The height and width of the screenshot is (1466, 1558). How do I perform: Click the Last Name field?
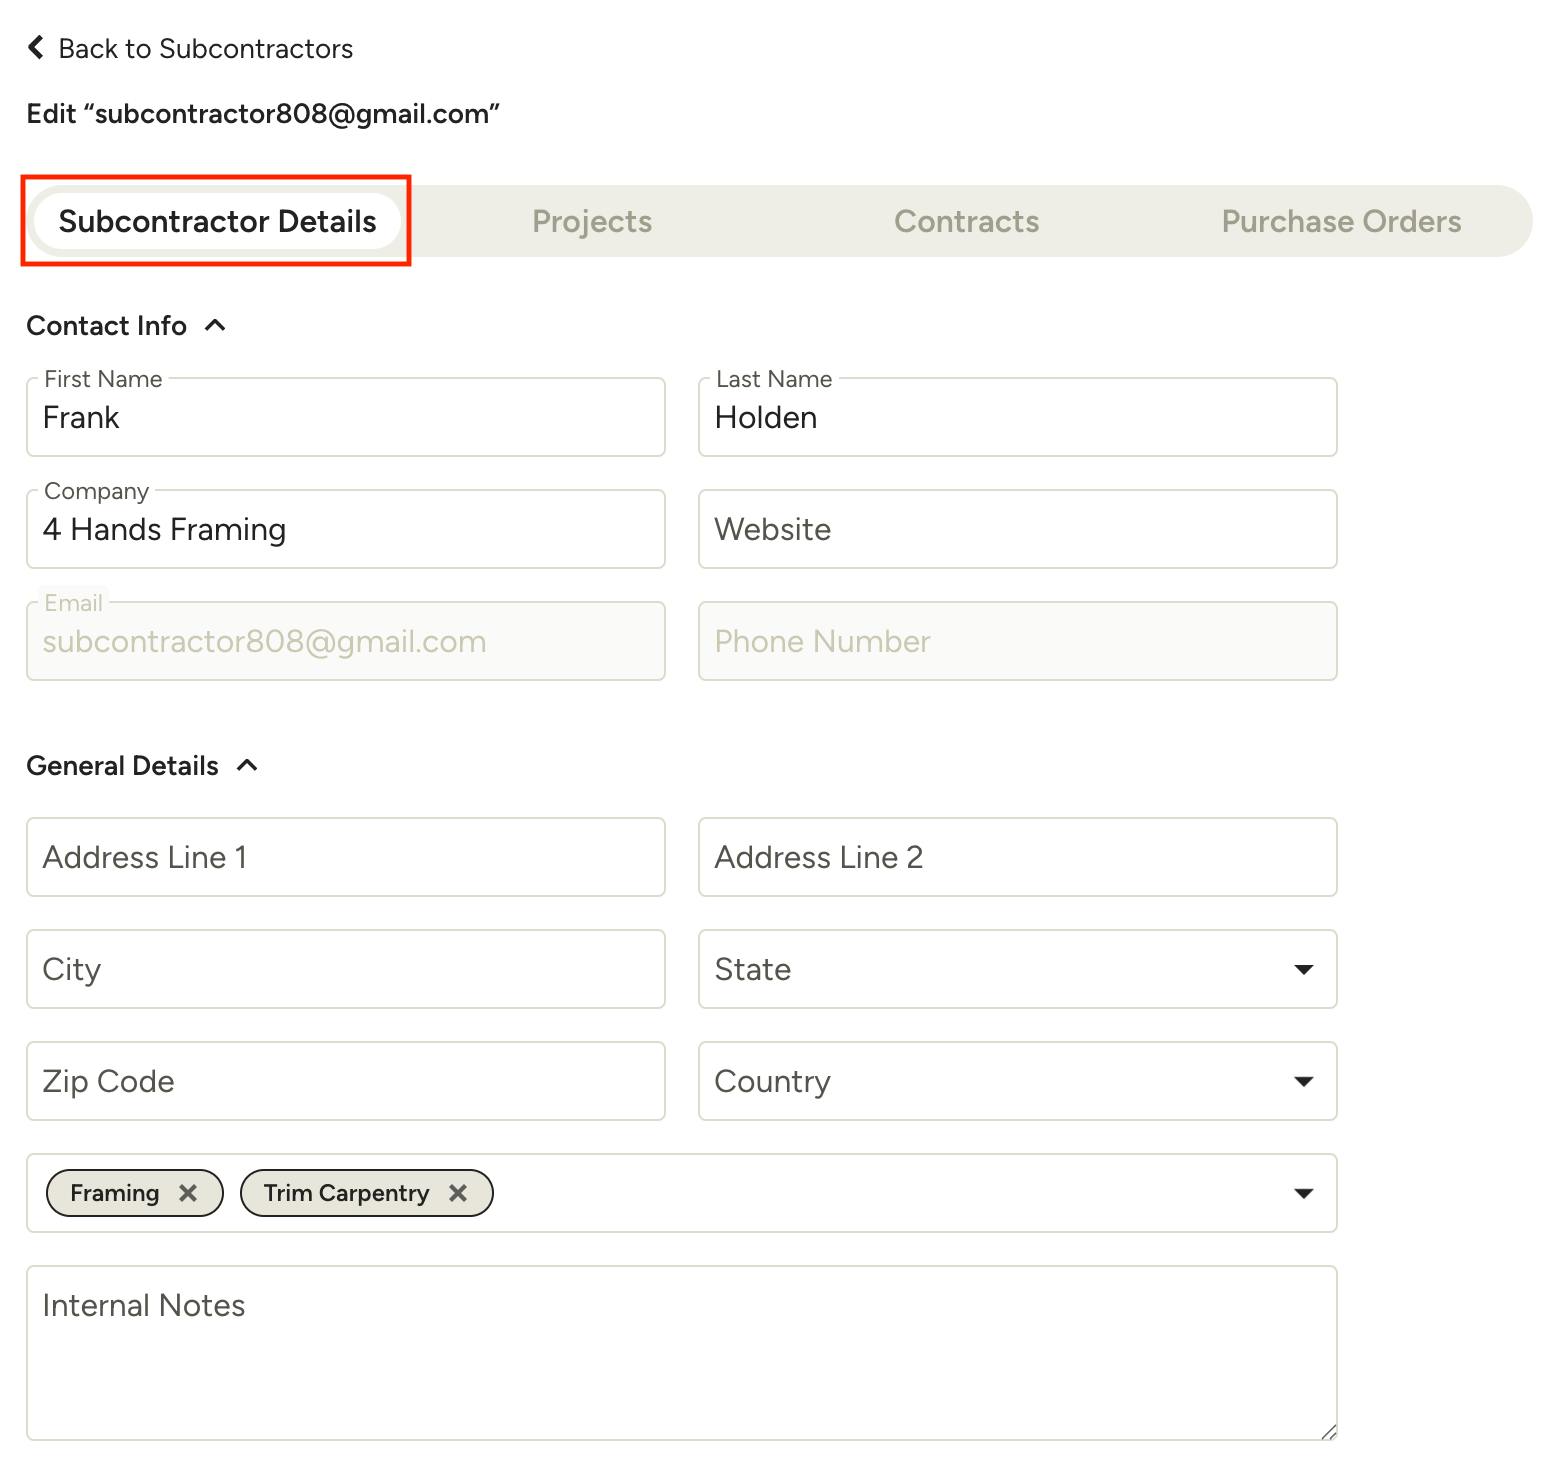1017,418
